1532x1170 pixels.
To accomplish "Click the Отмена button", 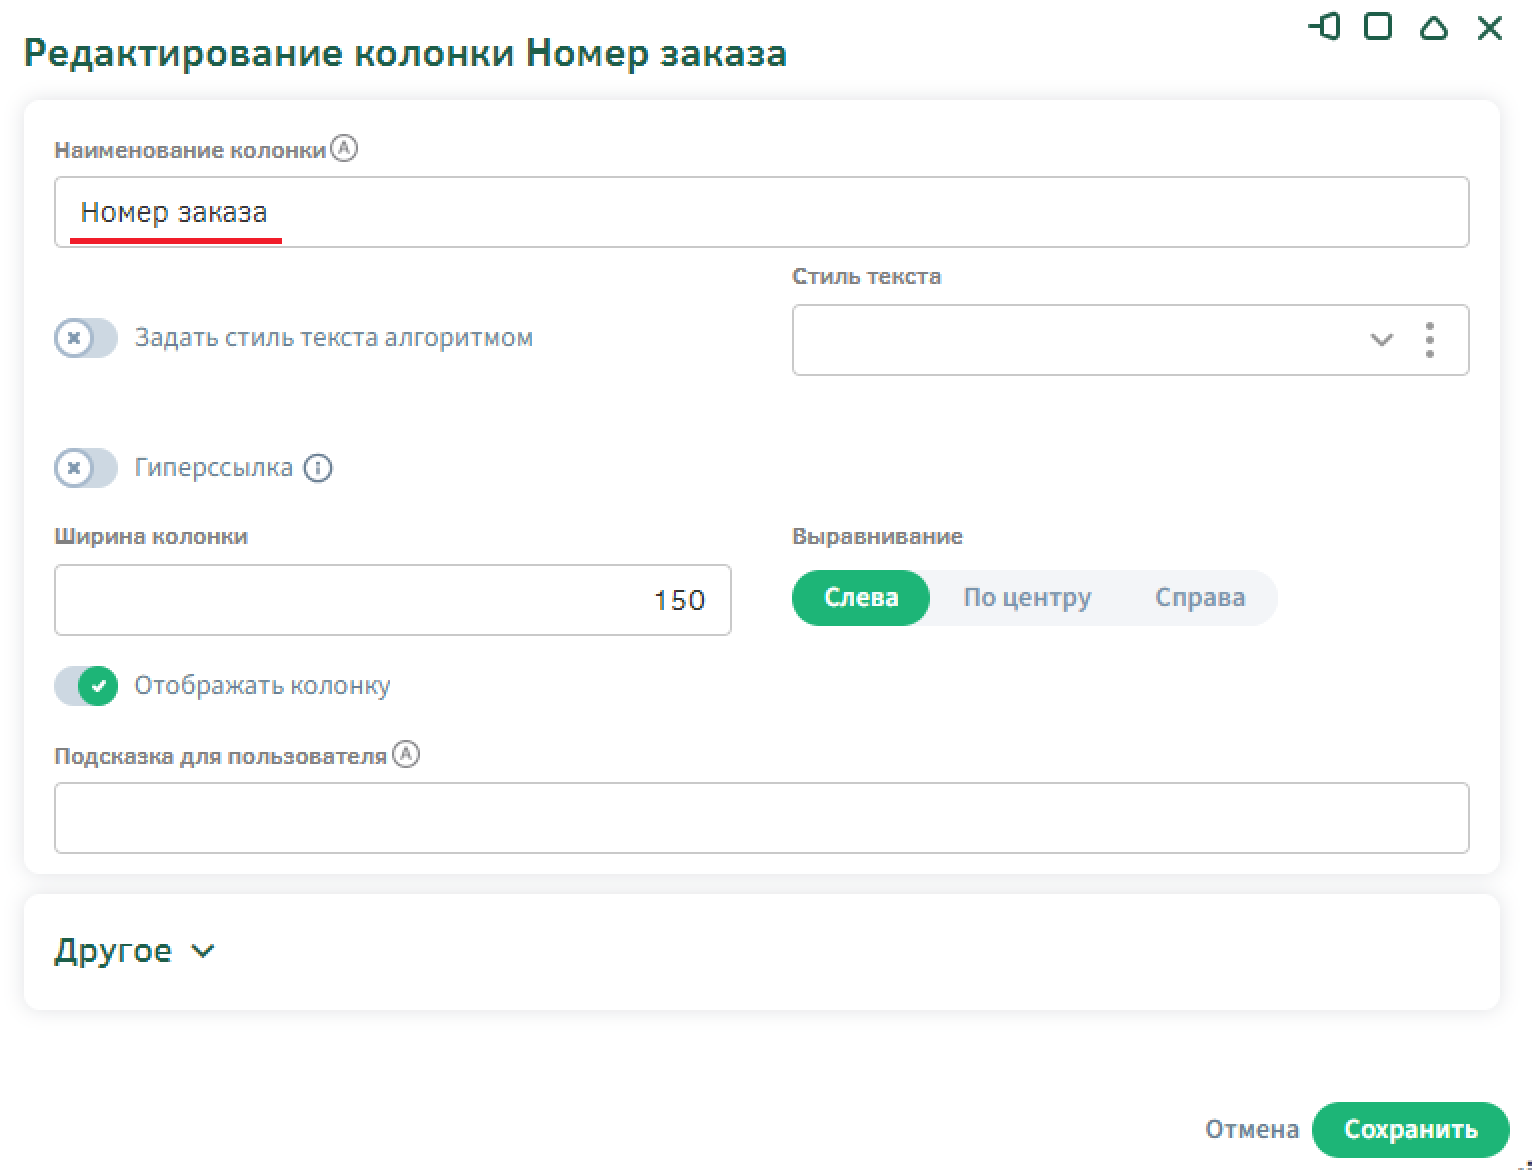I will 1251,1129.
